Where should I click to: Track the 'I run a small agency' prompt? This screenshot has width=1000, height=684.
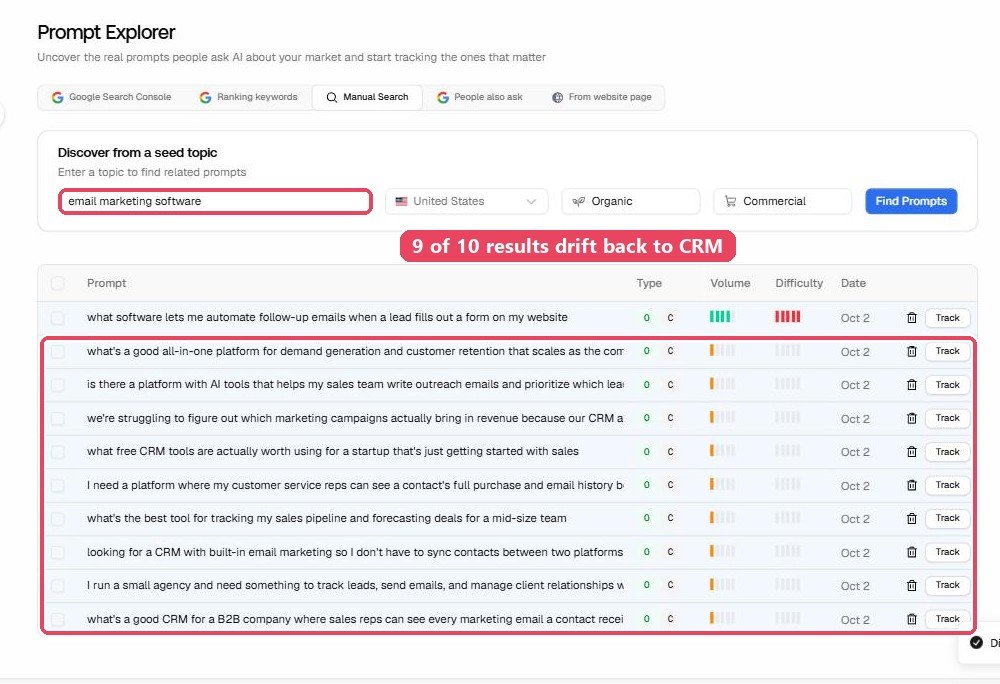click(947, 585)
